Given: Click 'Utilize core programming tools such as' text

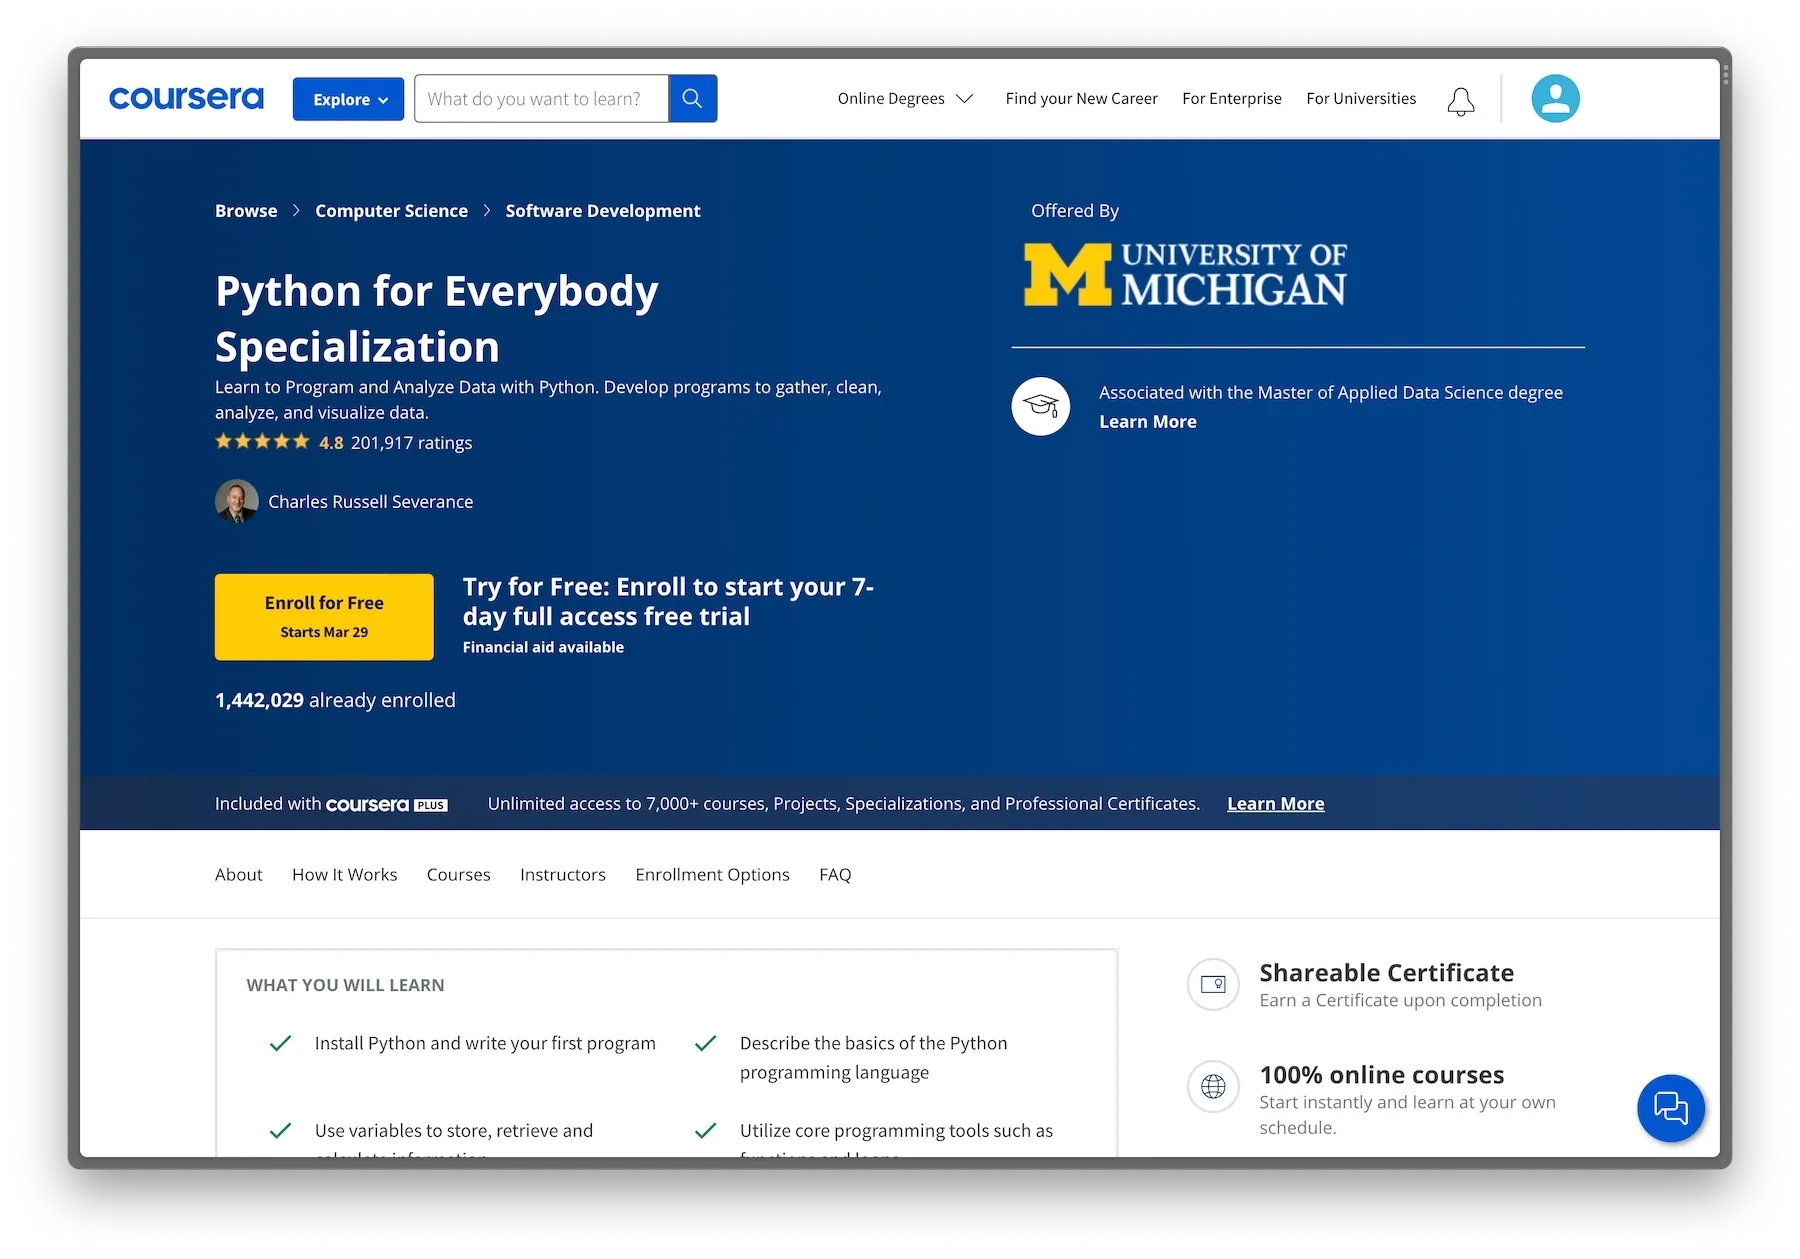Looking at the screenshot, I should (x=896, y=1131).
